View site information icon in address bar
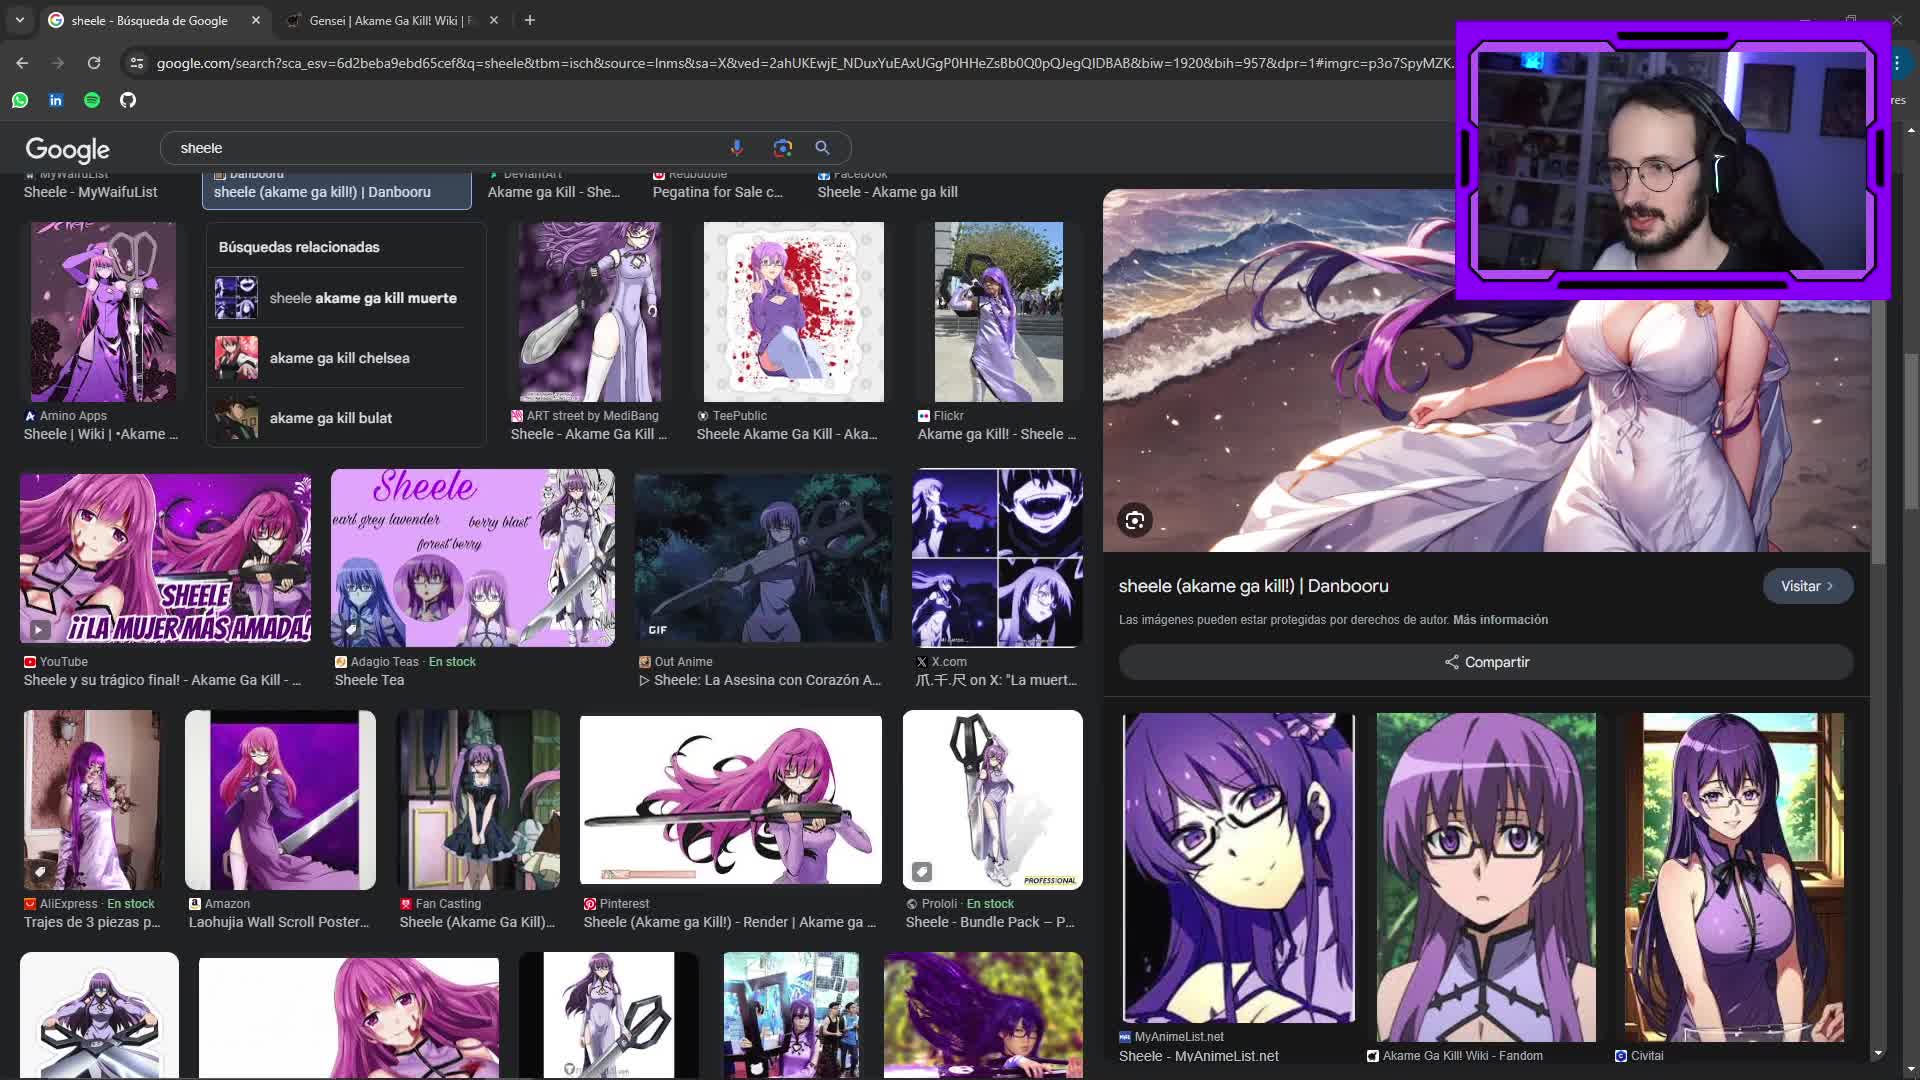 137,63
